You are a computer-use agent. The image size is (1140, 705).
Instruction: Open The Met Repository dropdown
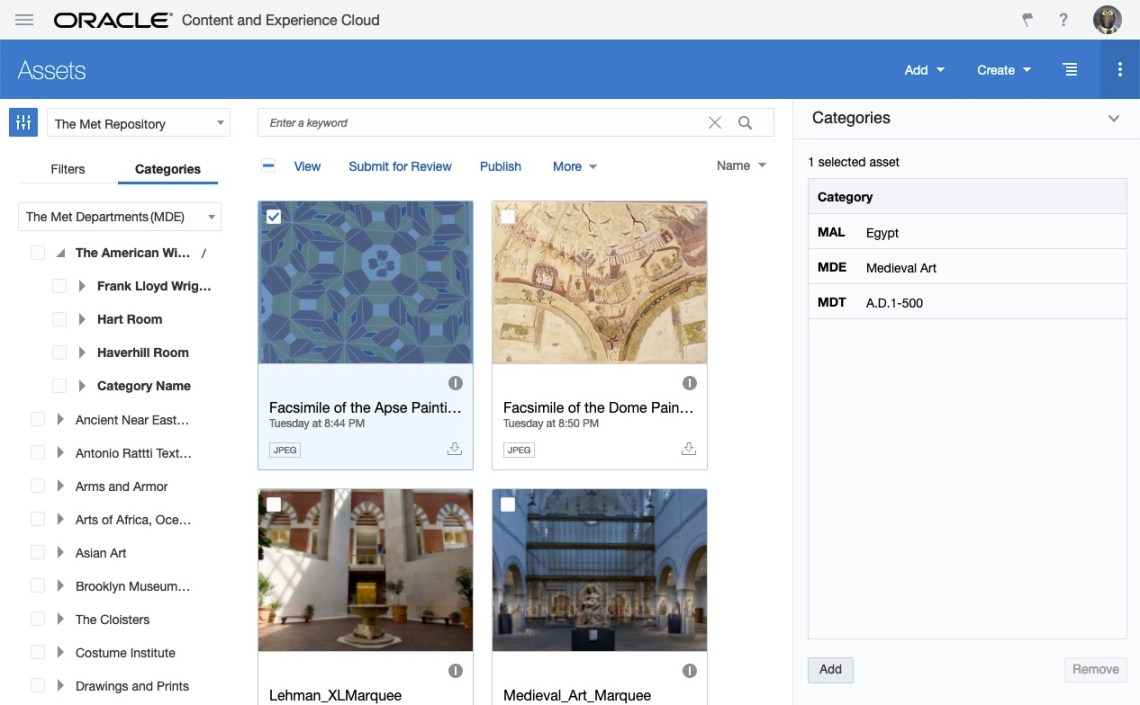139,124
